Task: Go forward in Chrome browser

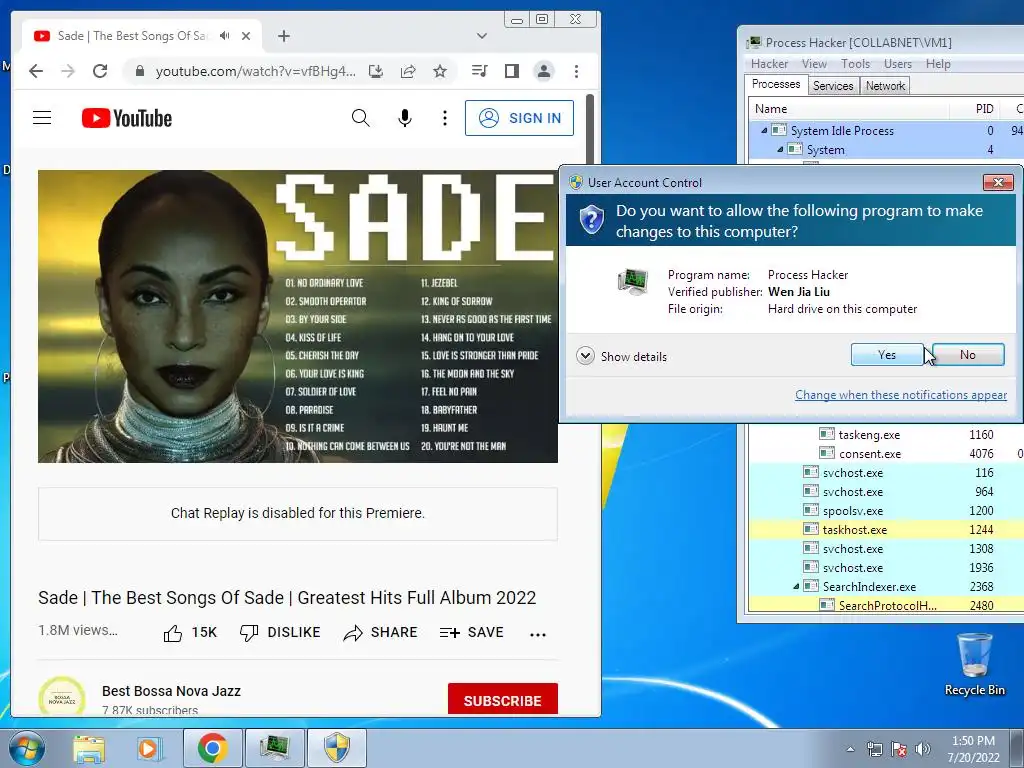Action: 68,71
